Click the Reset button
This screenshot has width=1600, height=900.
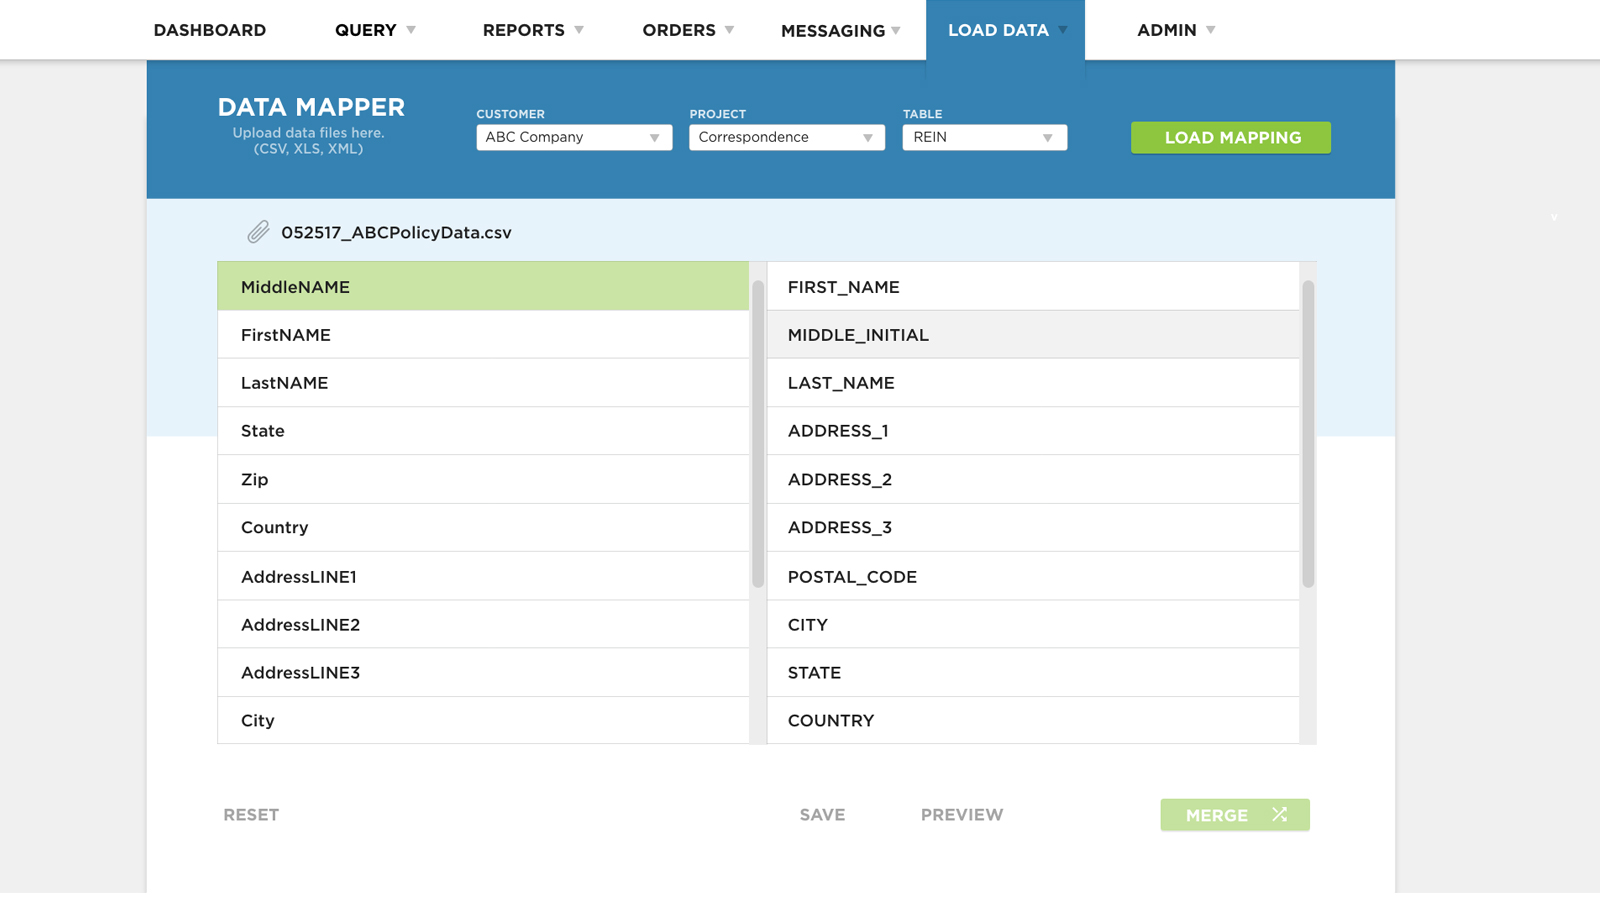point(251,815)
